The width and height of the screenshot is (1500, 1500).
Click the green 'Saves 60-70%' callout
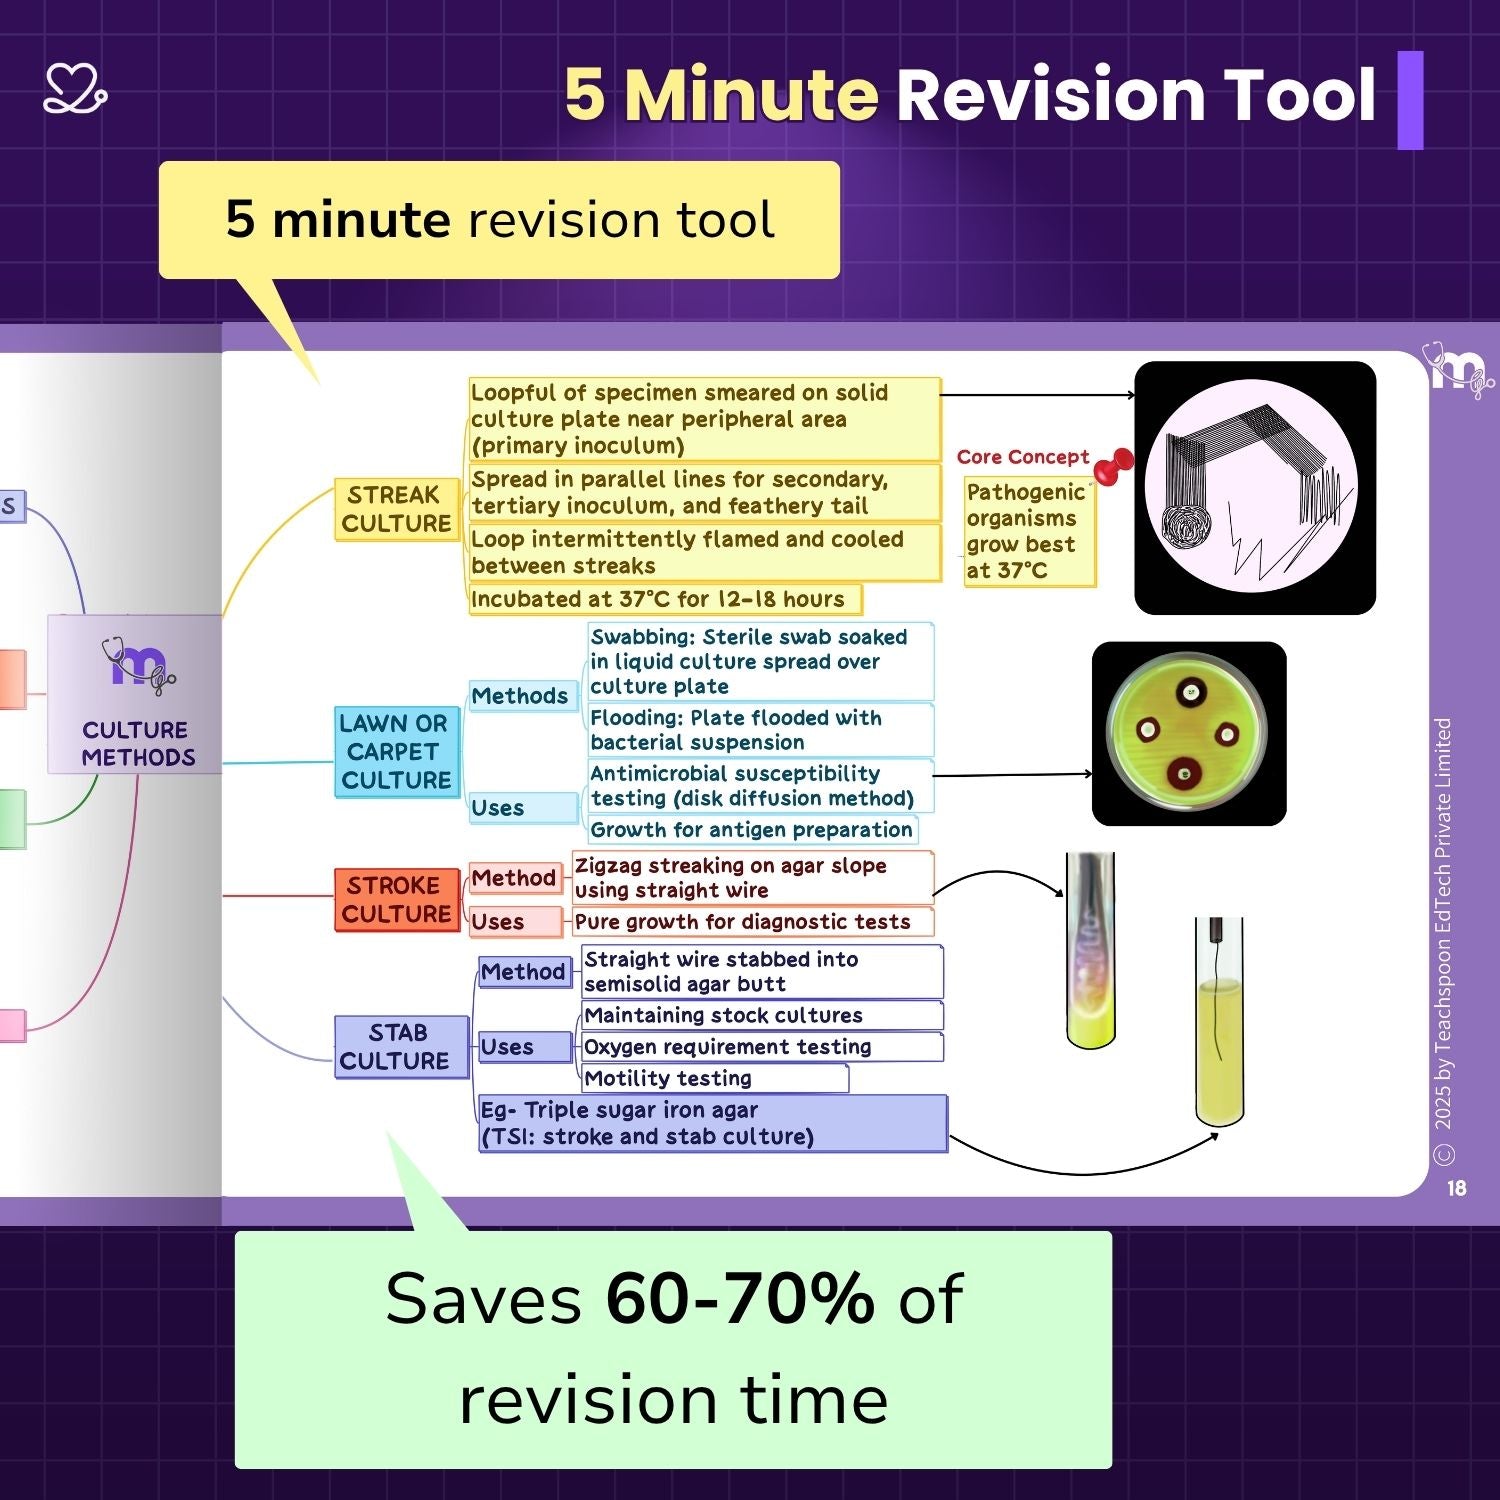pos(673,1349)
